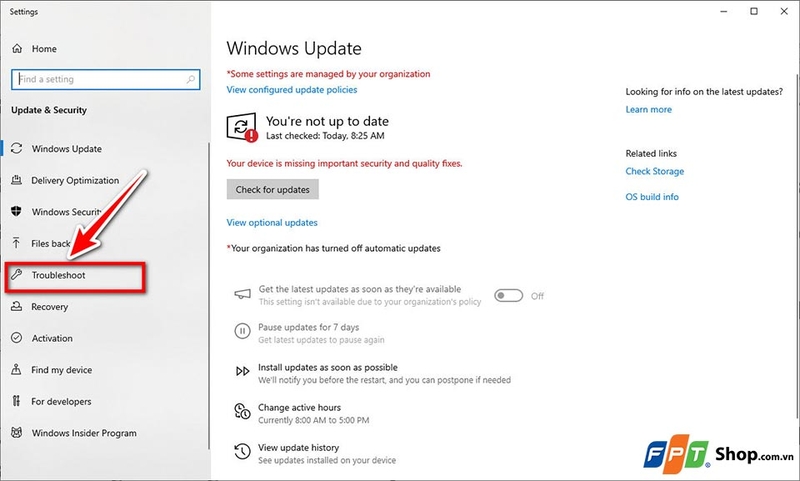
Task: Click the Learn more link
Action: pyautogui.click(x=648, y=109)
